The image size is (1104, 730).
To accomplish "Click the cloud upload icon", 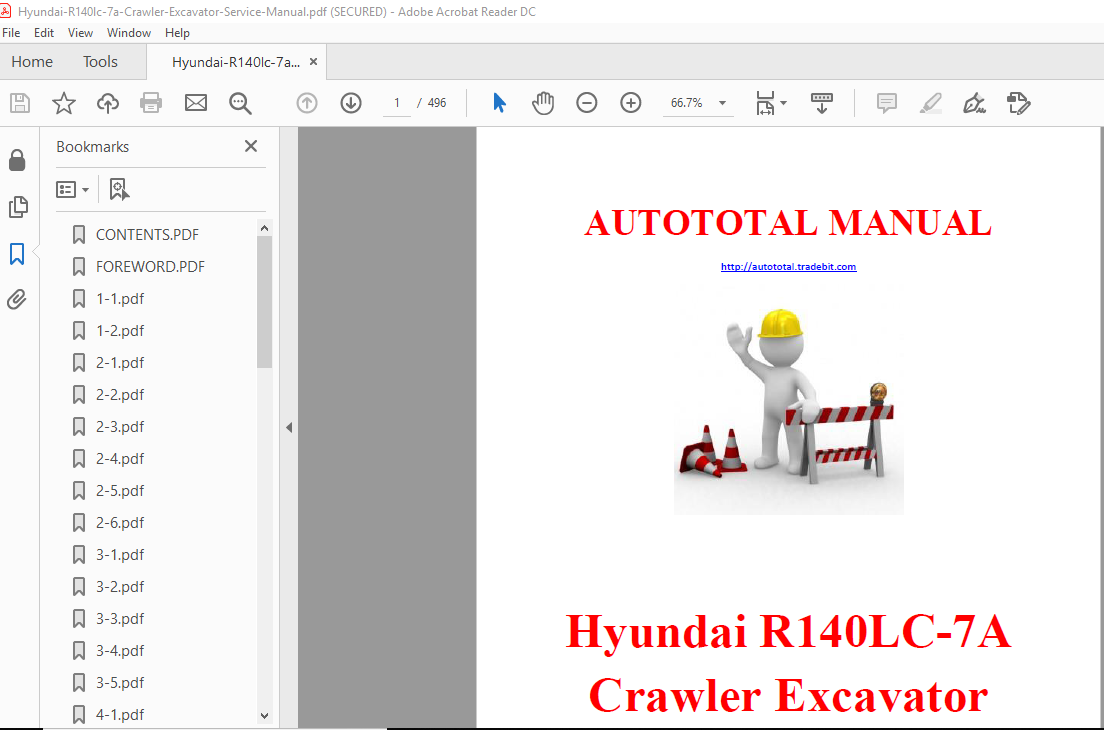I will [x=108, y=103].
